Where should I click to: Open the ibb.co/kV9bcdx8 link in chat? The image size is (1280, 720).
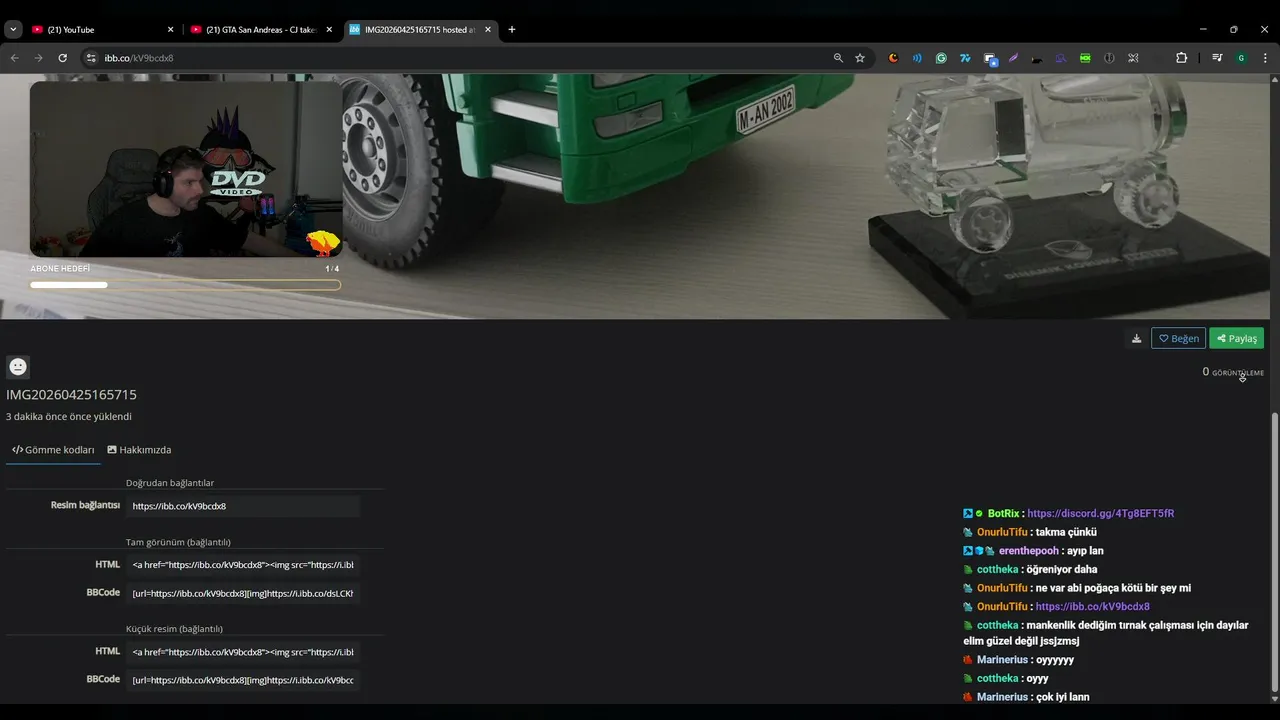1092,606
